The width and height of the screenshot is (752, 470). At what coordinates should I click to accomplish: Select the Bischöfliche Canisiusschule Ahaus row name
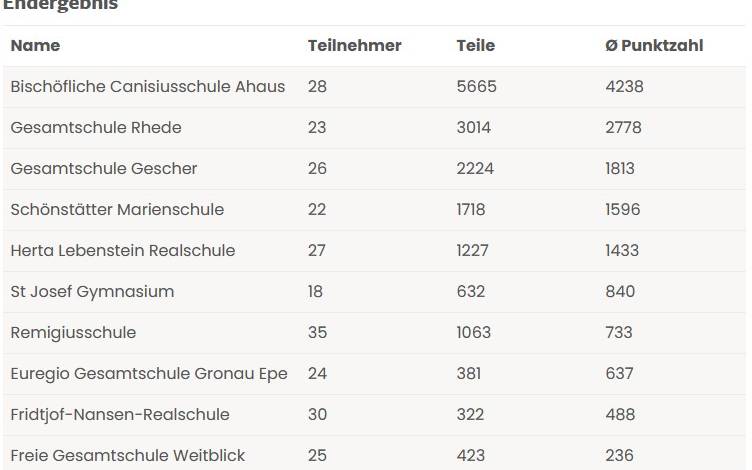tap(148, 87)
